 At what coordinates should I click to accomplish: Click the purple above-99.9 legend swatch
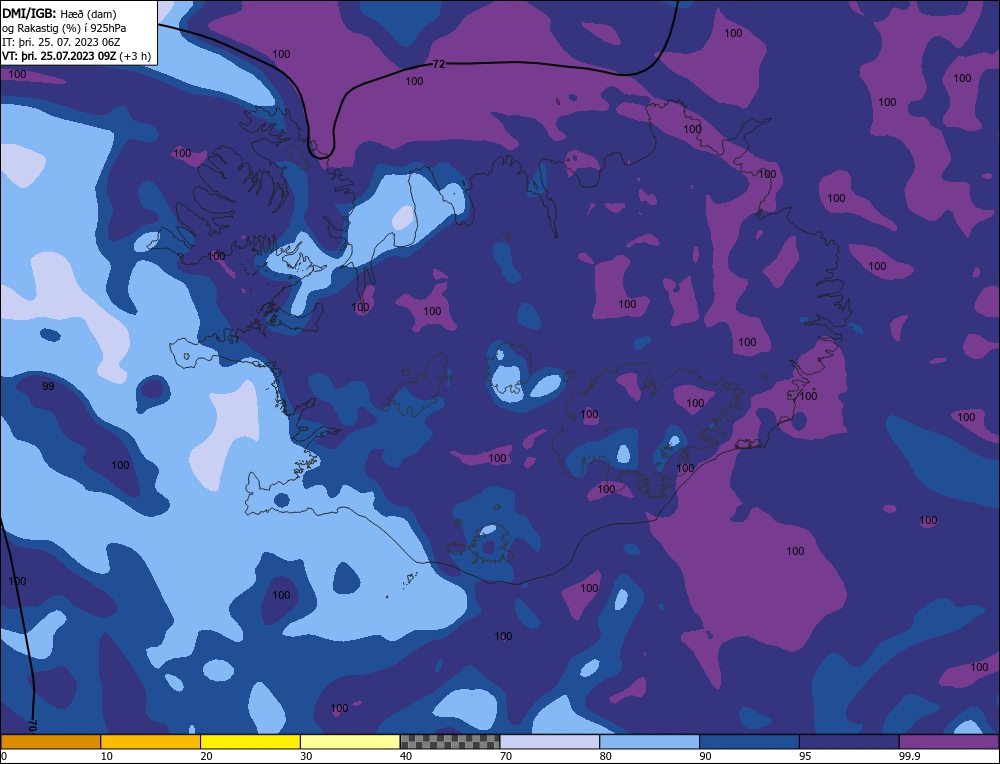tap(949, 741)
